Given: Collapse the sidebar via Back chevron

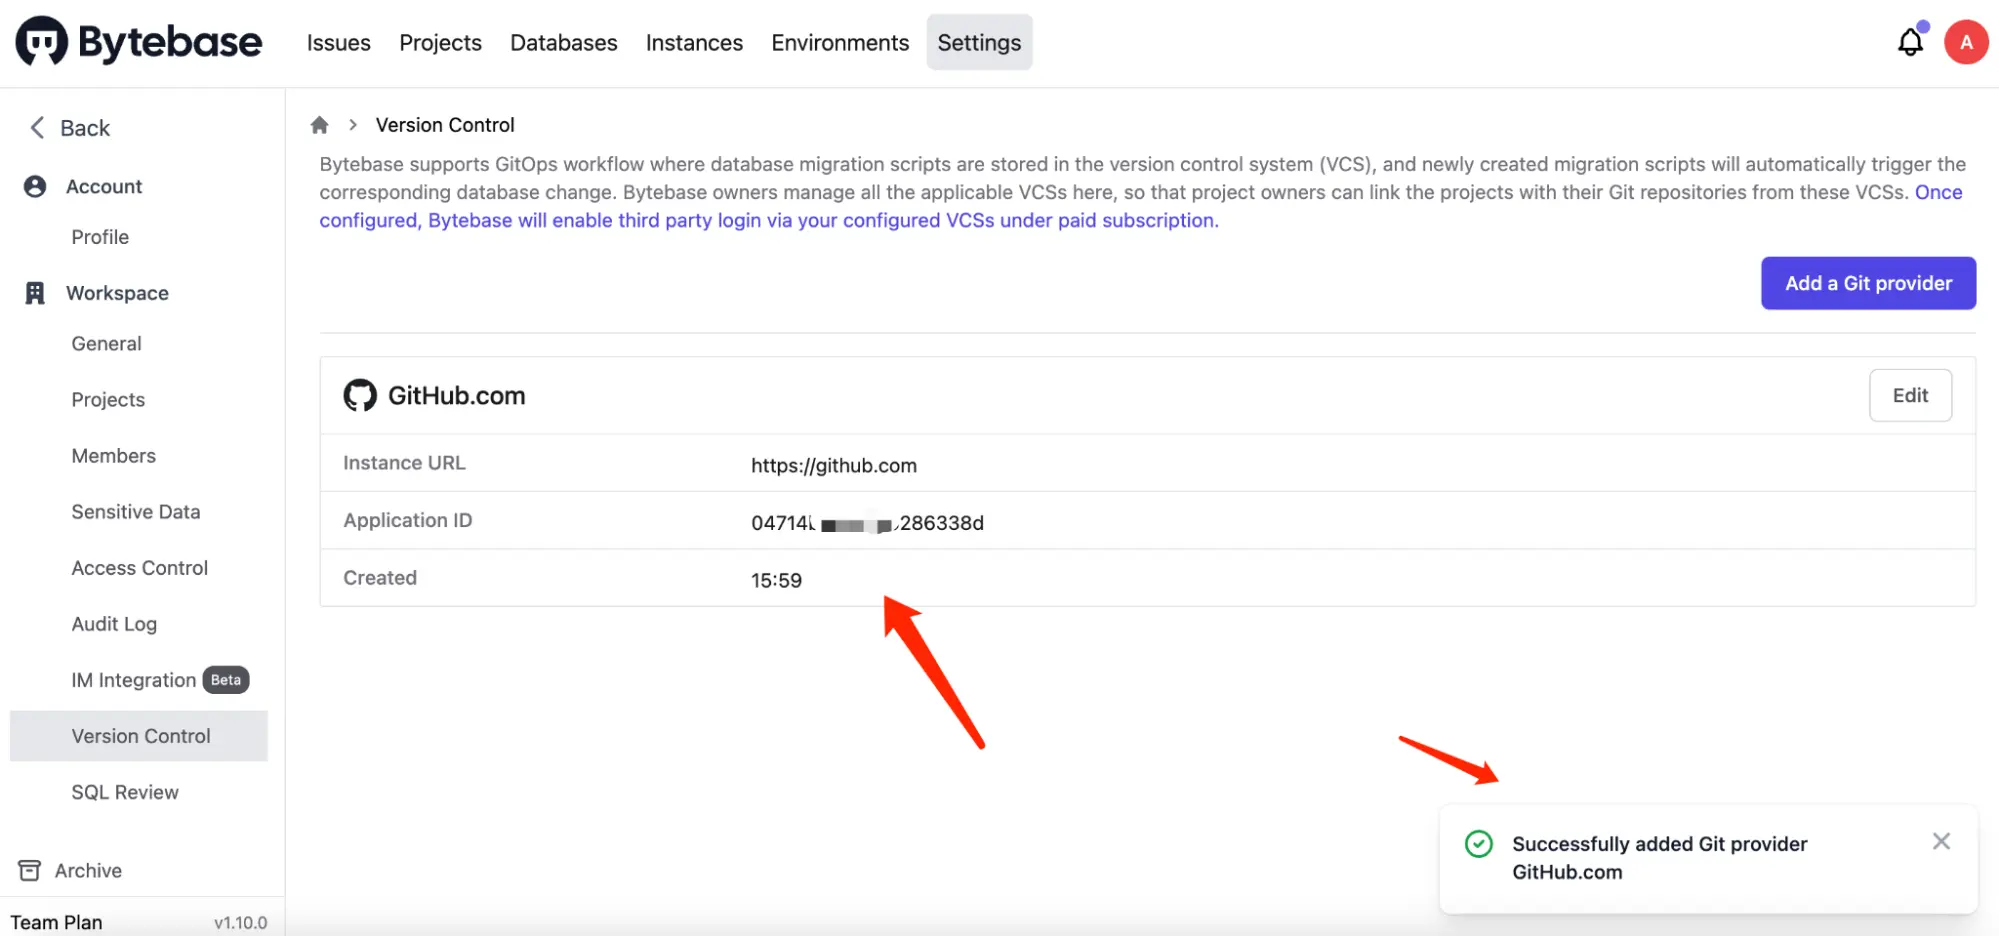Looking at the screenshot, I should pos(37,128).
